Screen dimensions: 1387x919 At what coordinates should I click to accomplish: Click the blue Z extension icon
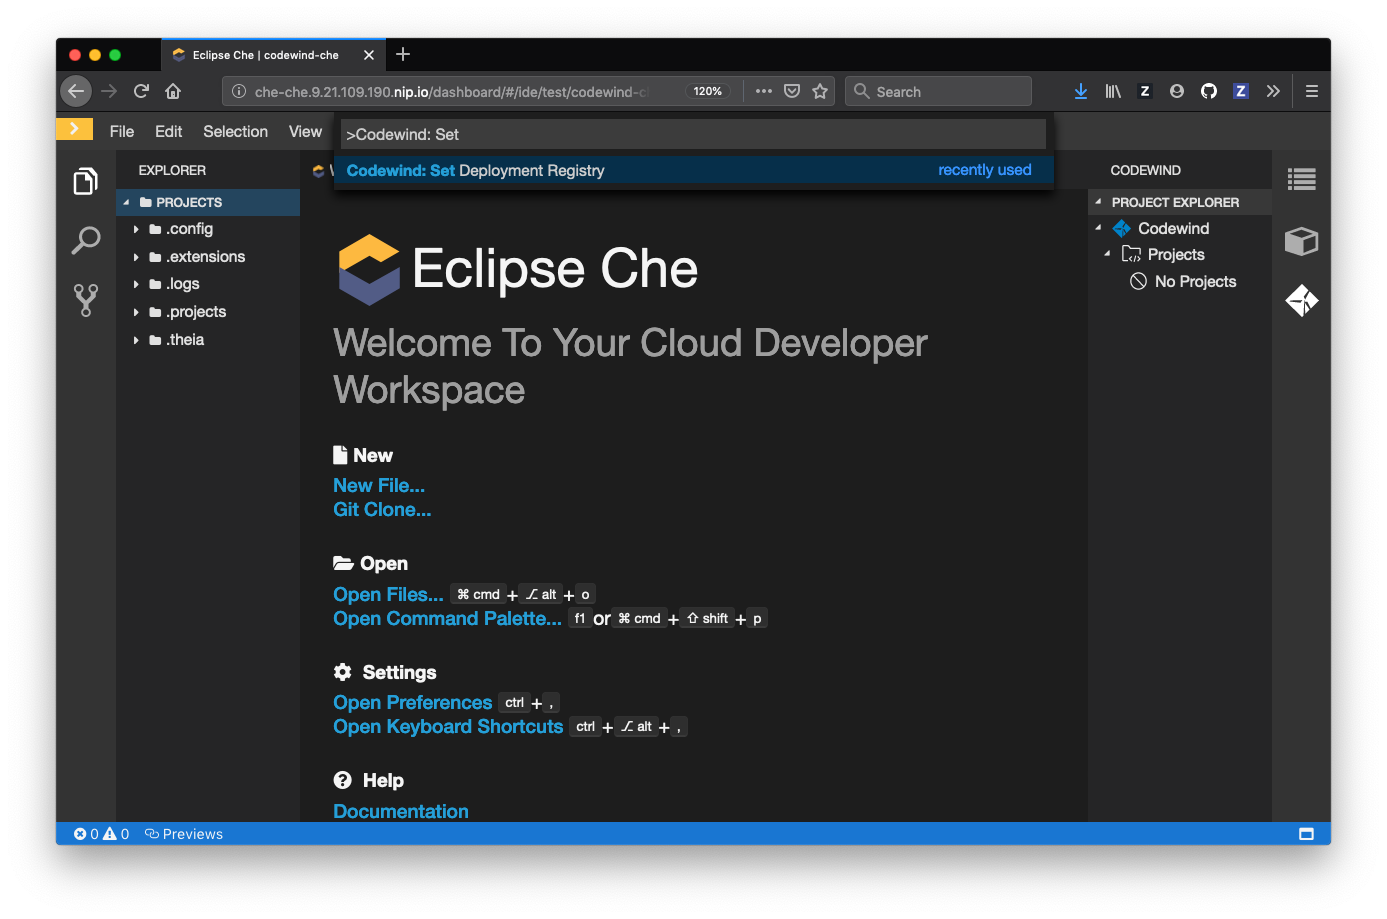click(1241, 91)
